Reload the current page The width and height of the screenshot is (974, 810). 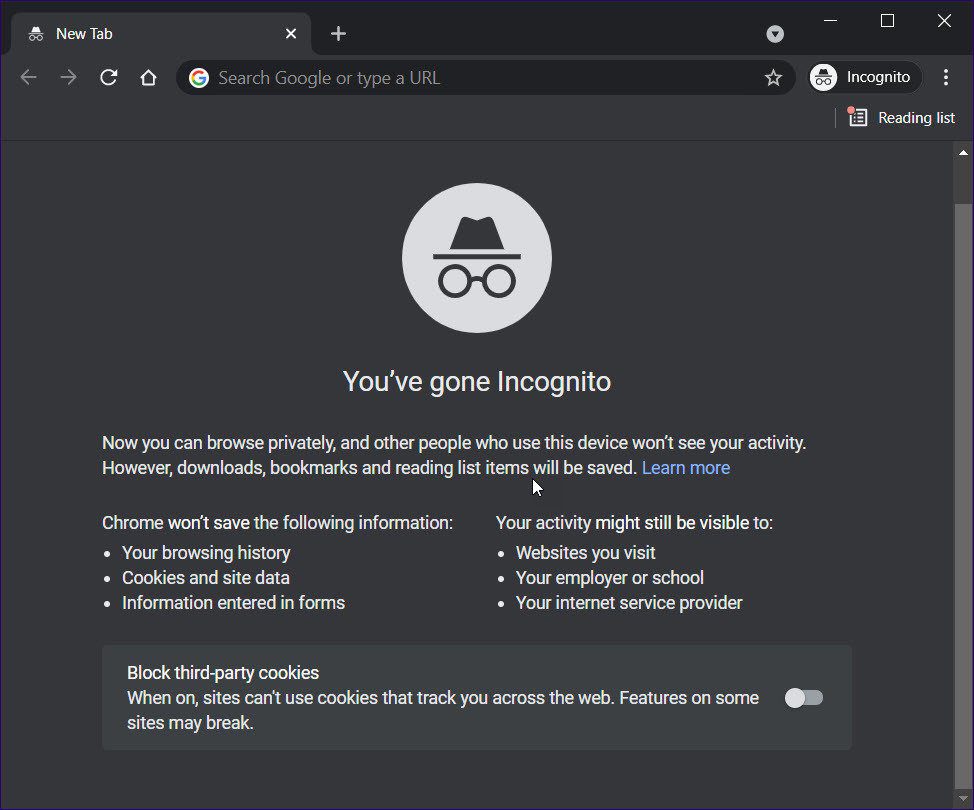(108, 77)
